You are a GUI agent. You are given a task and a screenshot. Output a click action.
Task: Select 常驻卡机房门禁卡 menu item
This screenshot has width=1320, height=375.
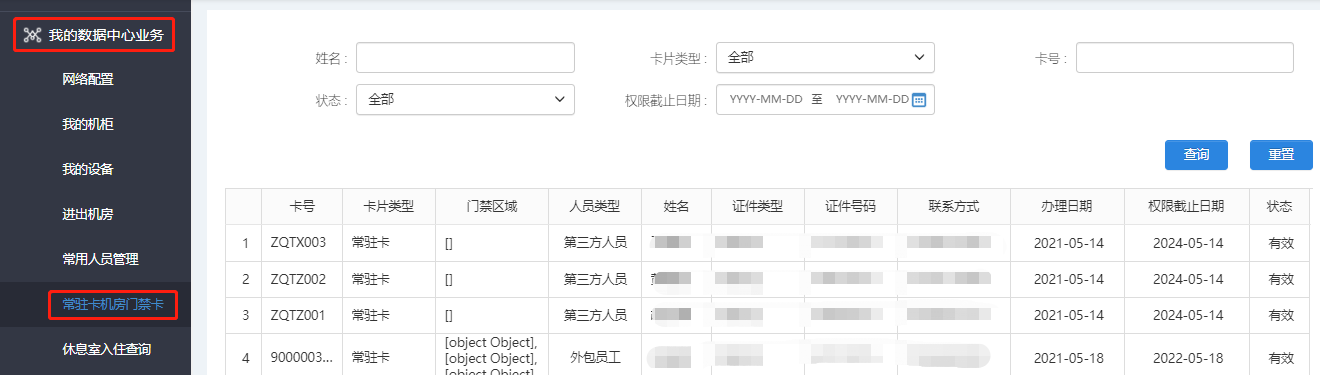tap(113, 304)
